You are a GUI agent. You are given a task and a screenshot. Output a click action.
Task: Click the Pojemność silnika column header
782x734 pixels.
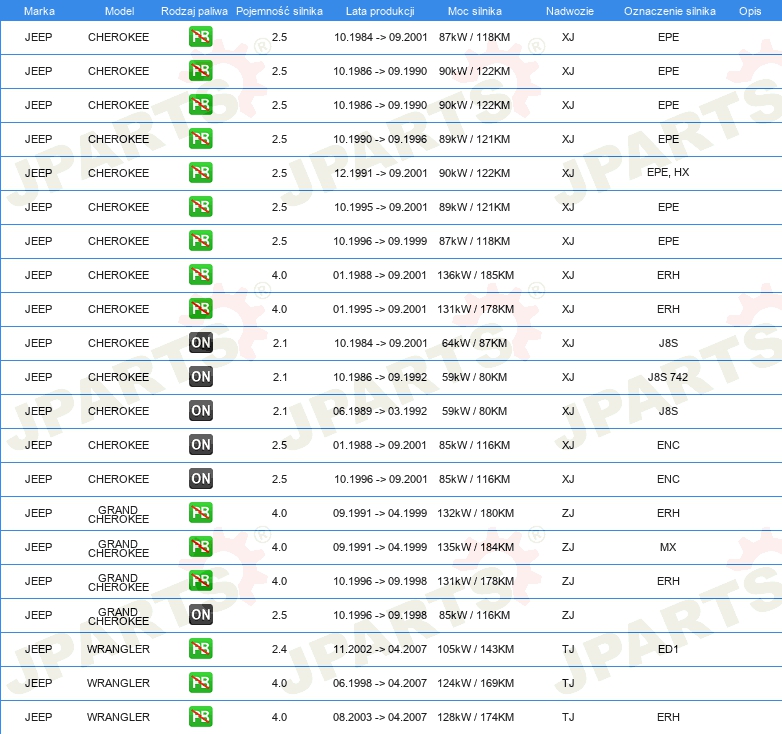point(279,11)
